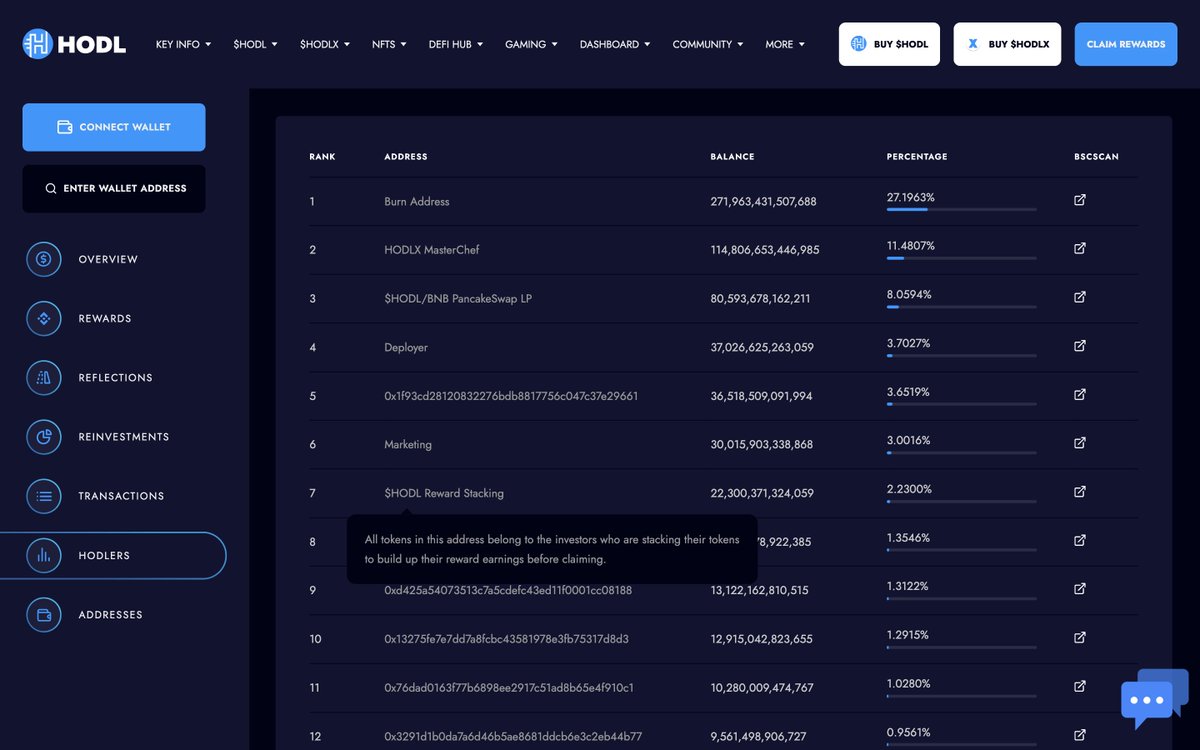Expand the Gaming dropdown menu

coord(531,44)
